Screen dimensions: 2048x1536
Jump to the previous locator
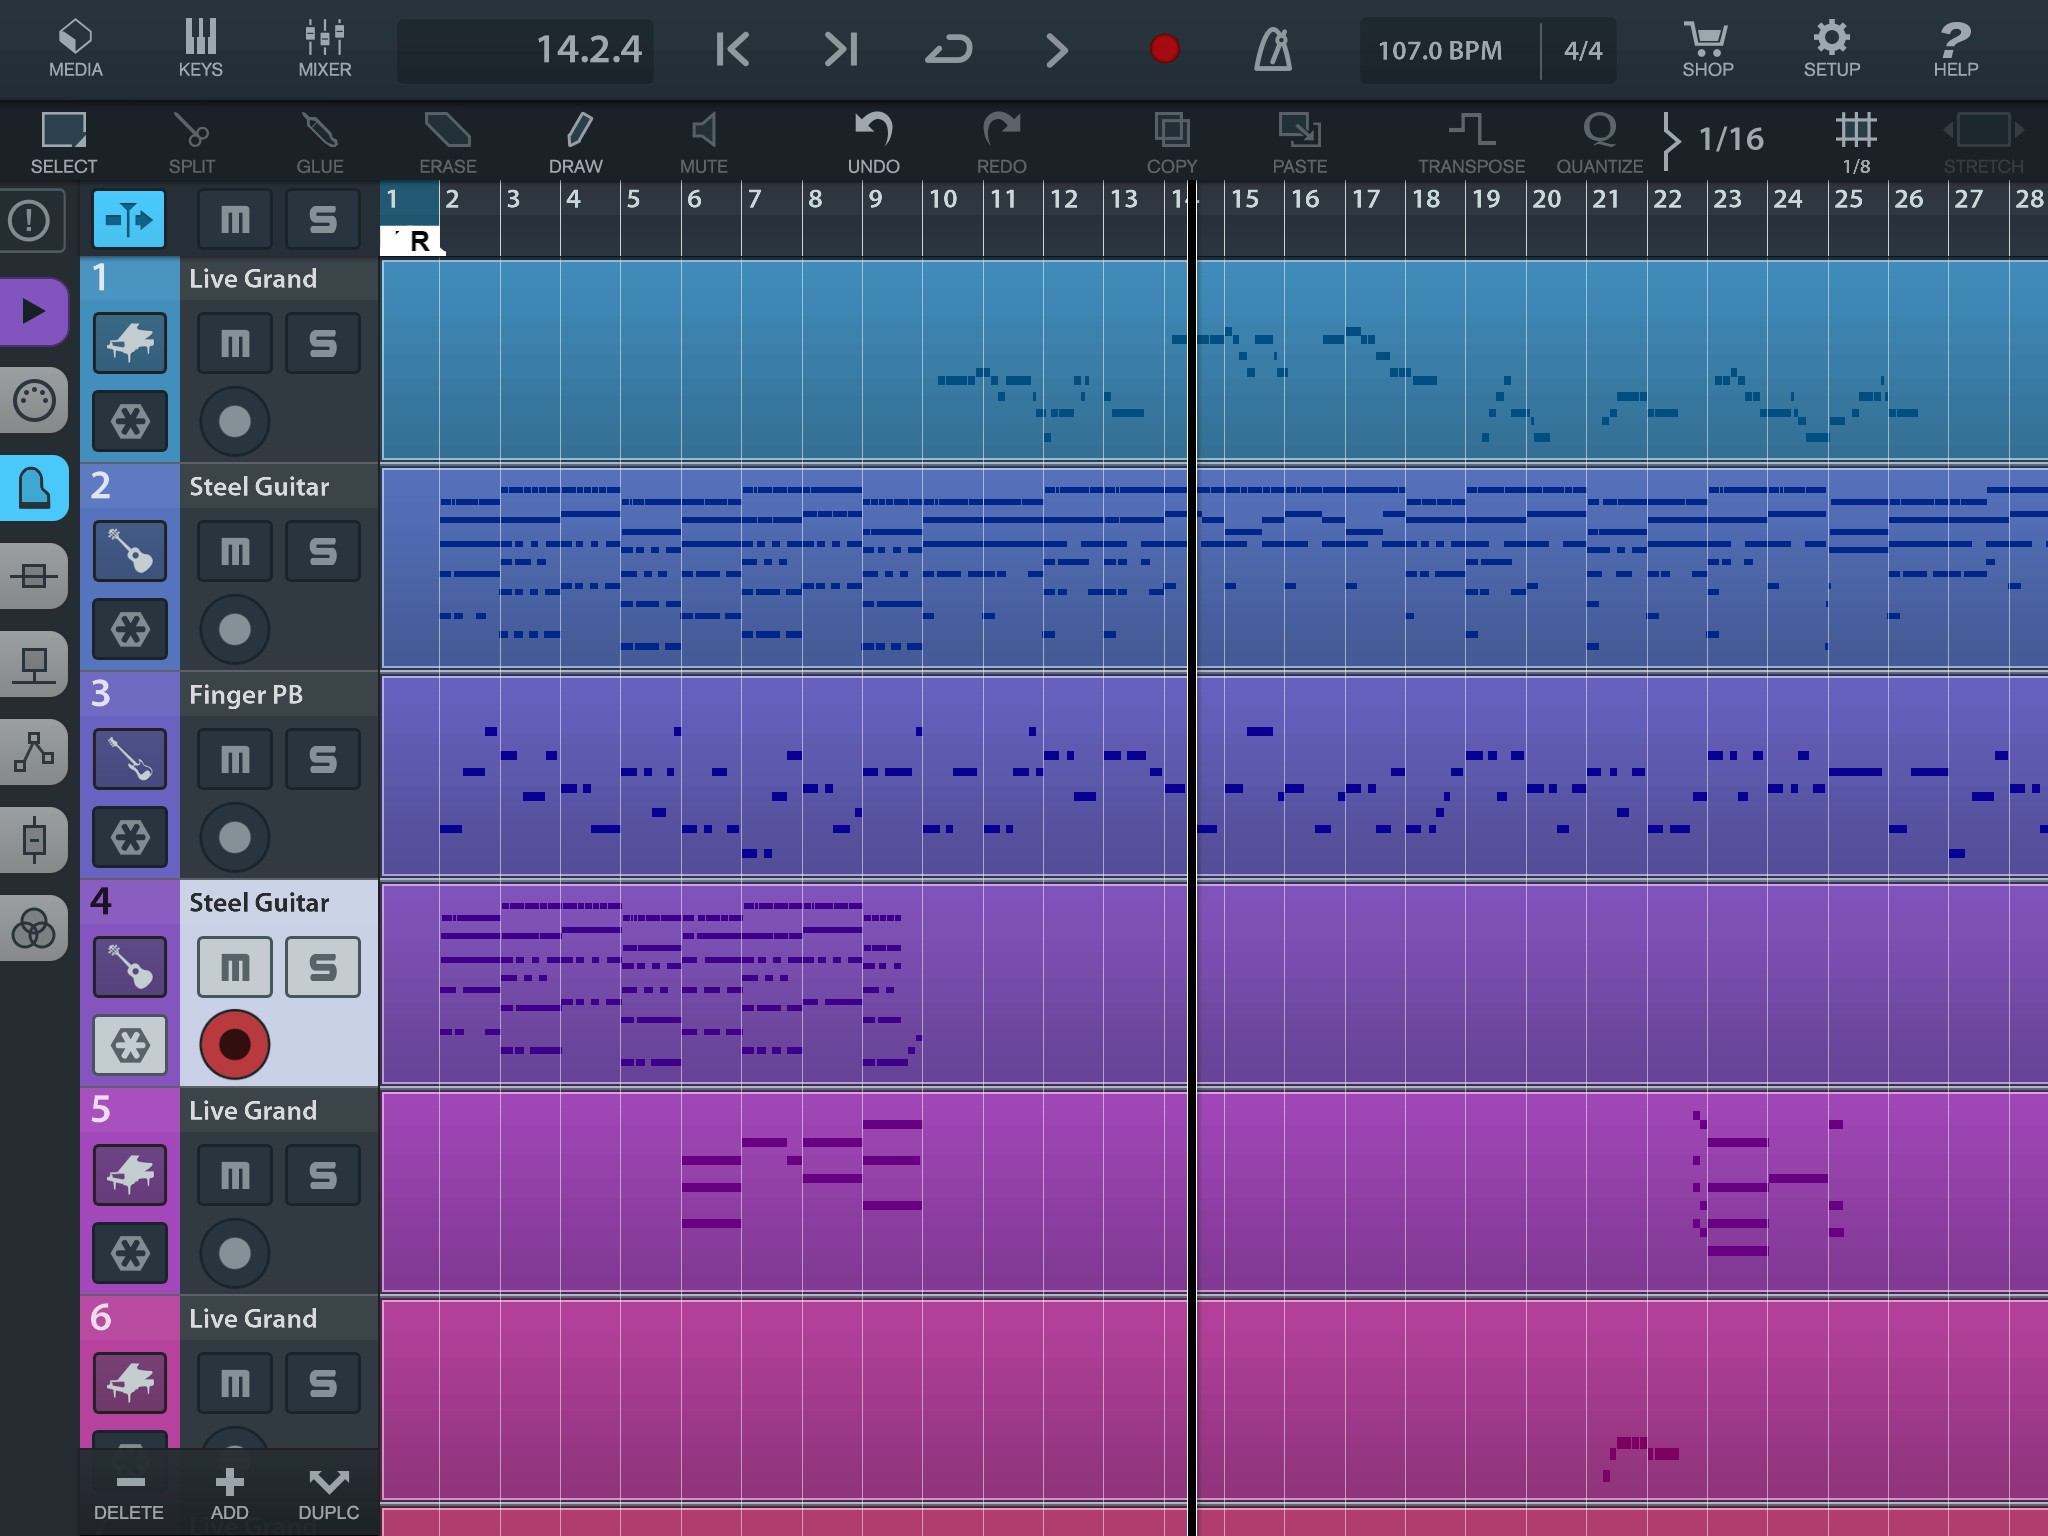(x=733, y=49)
